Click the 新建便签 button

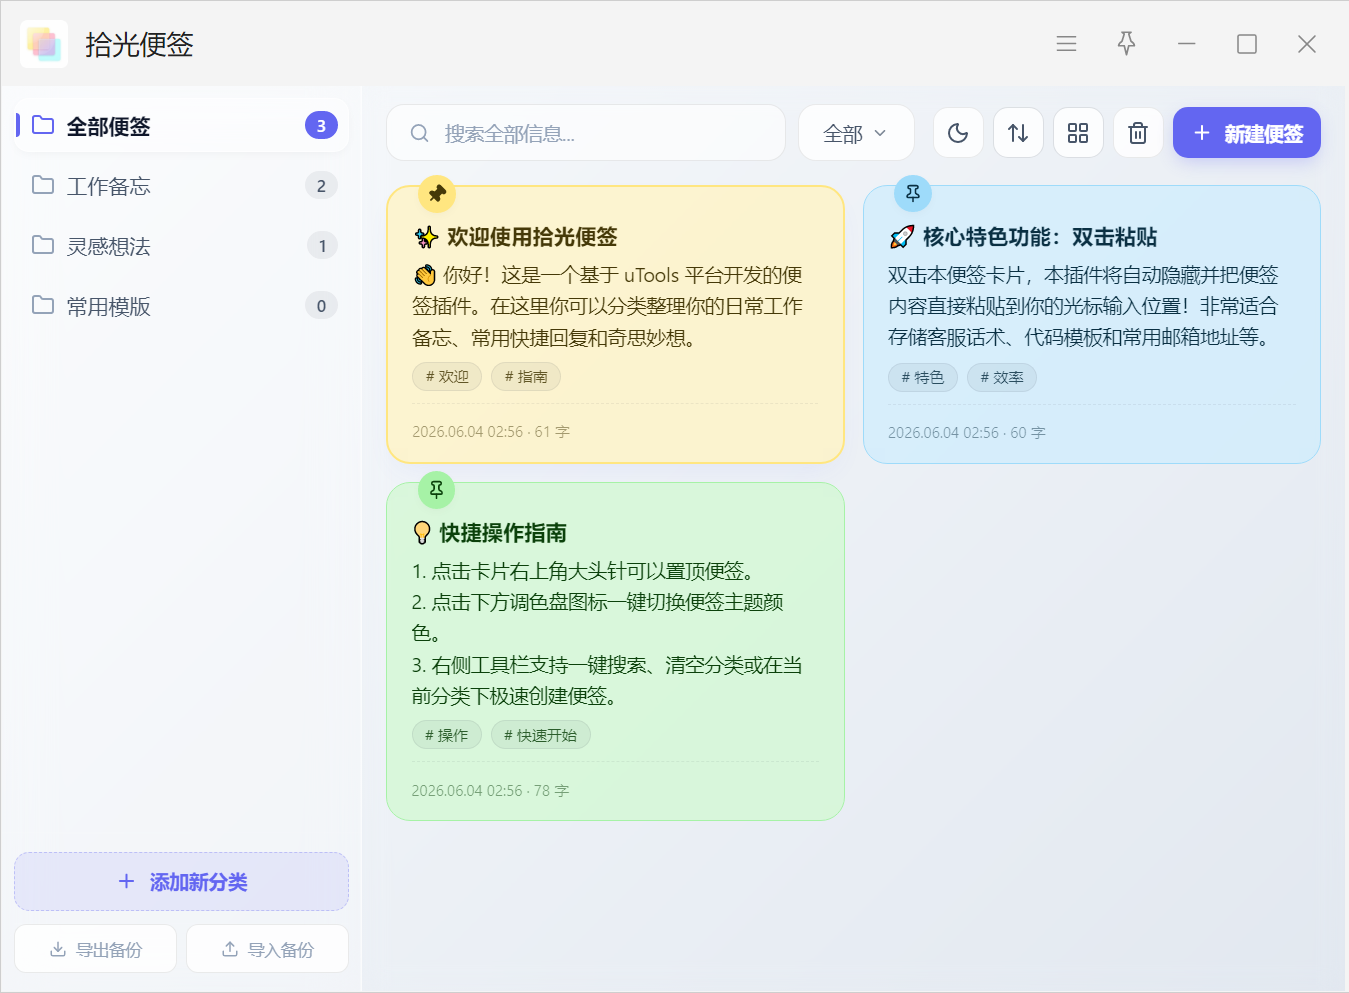pos(1247,133)
